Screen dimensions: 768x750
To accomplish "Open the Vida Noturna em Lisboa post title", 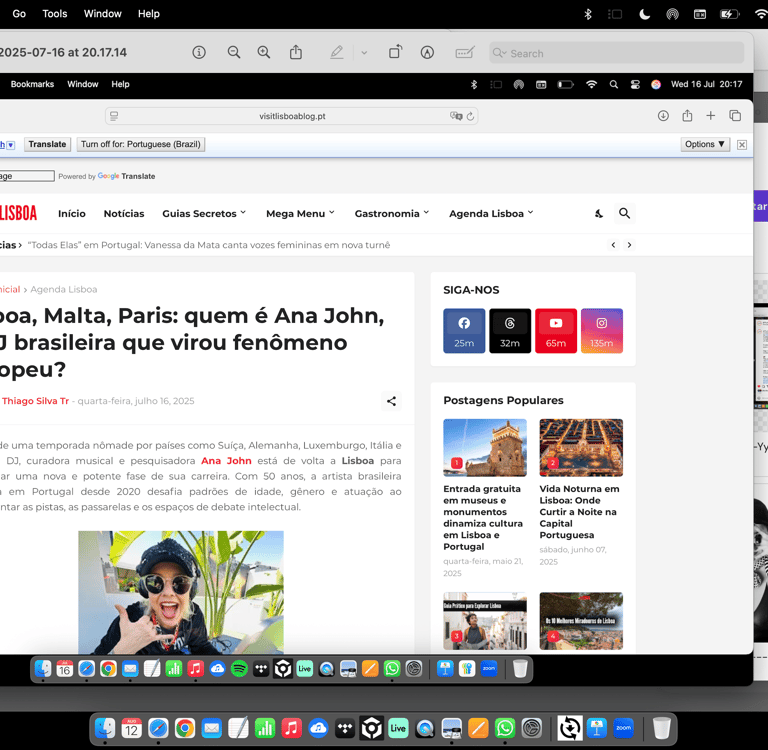I will point(579,512).
